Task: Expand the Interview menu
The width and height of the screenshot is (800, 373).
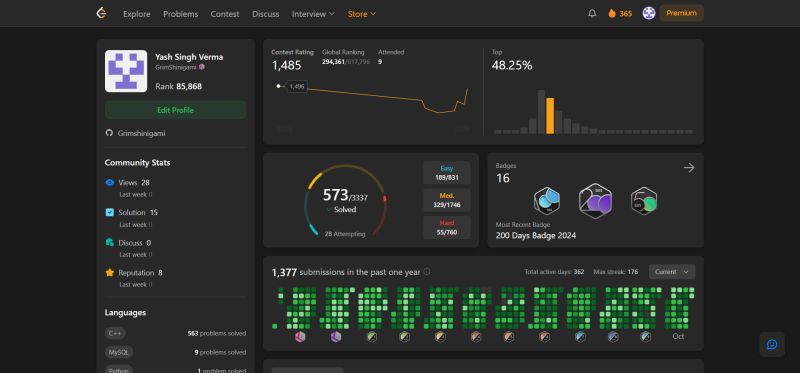Action: pyautogui.click(x=313, y=14)
